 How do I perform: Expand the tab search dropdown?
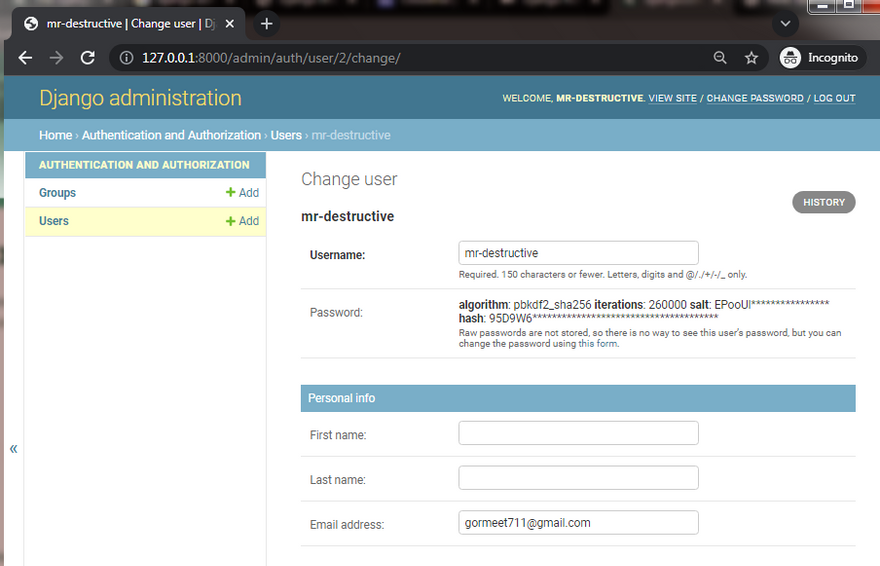click(x=785, y=23)
